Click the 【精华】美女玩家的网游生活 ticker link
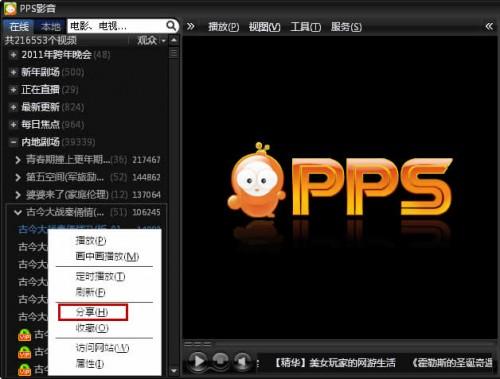The width and height of the screenshot is (500, 379). [x=335, y=363]
